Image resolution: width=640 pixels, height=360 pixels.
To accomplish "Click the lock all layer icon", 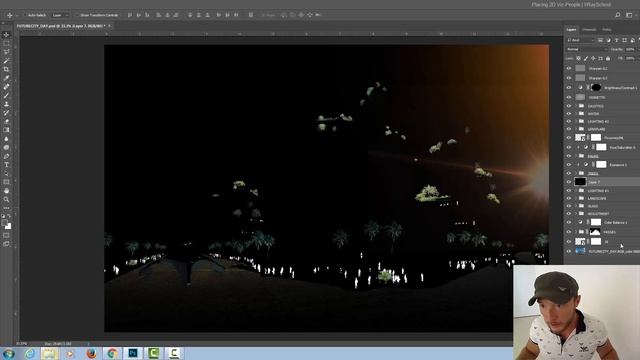I will tap(608, 58).
